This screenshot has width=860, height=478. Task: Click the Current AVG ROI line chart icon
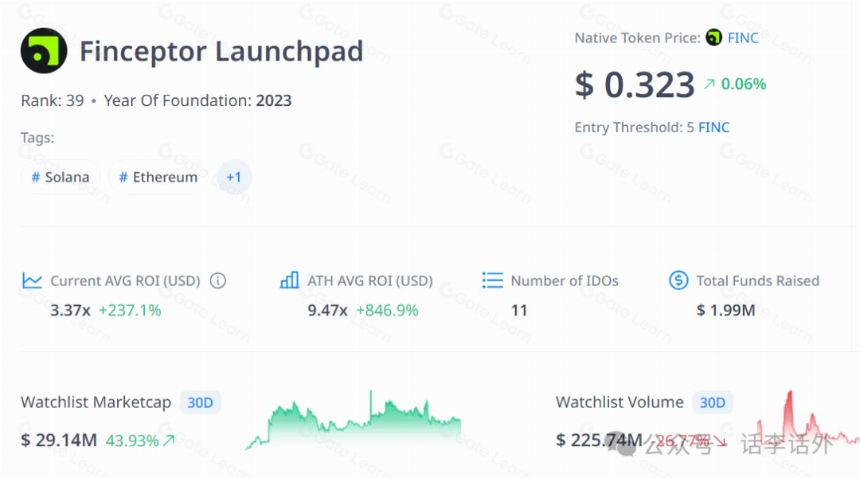[x=32, y=281]
